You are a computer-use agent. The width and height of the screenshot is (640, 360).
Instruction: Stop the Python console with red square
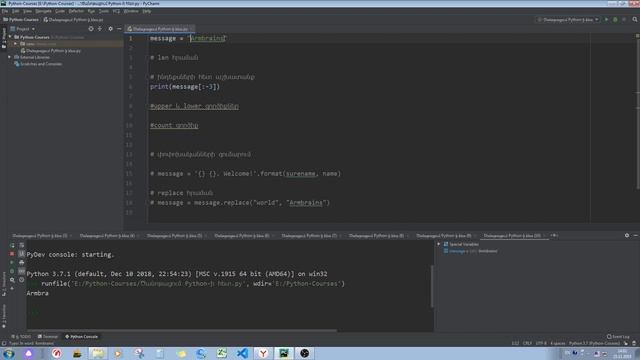12,254
